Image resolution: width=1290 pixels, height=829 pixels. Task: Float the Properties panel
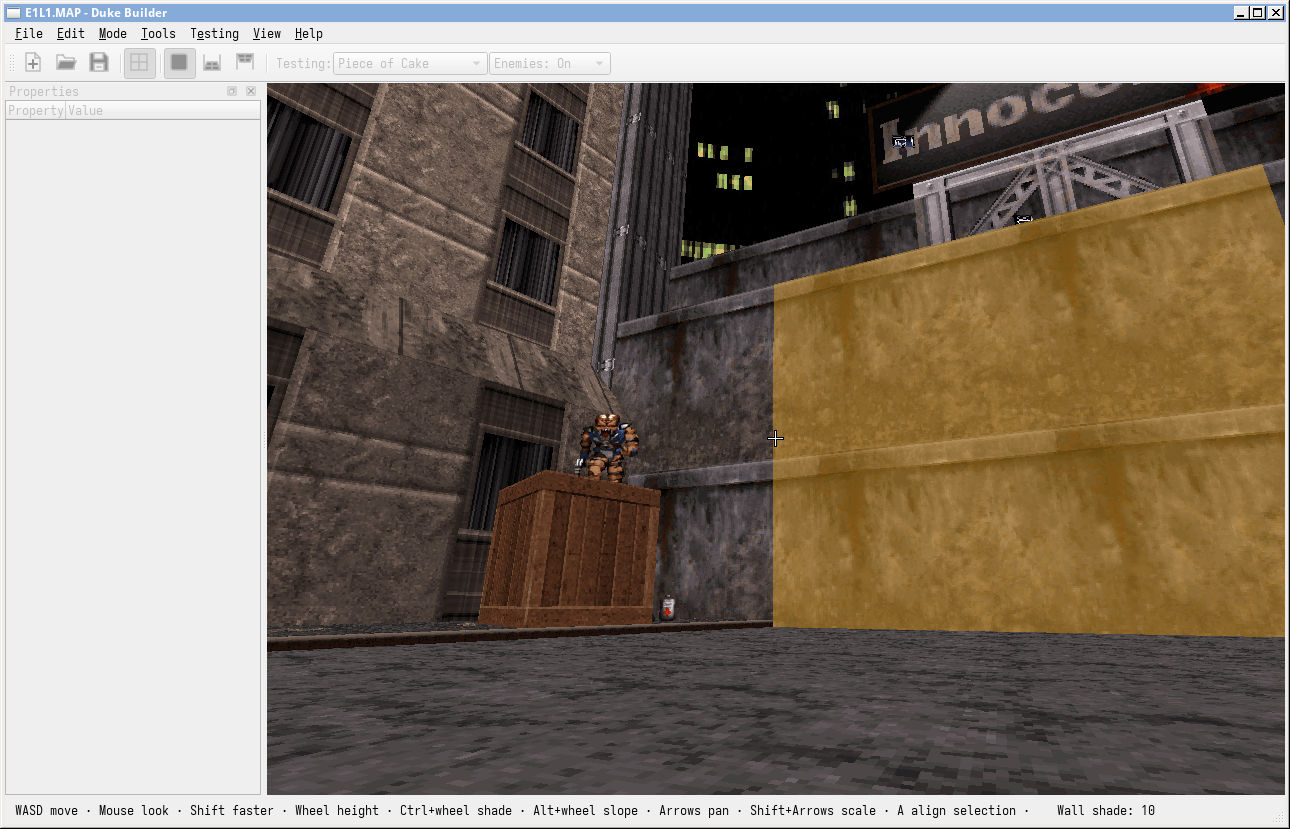[x=232, y=91]
